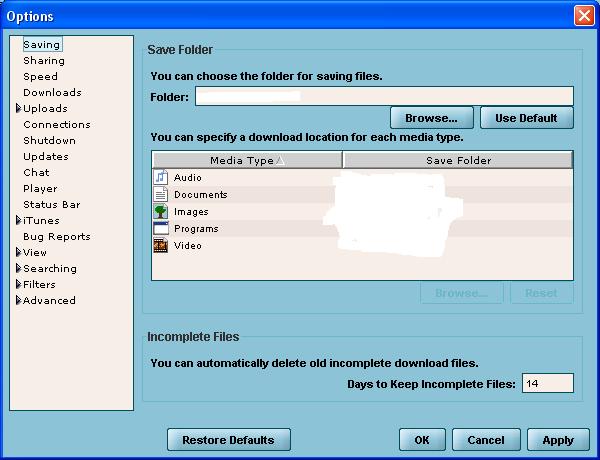The image size is (600, 460).
Task: Expand the iTunes tree node
Action: 18,220
